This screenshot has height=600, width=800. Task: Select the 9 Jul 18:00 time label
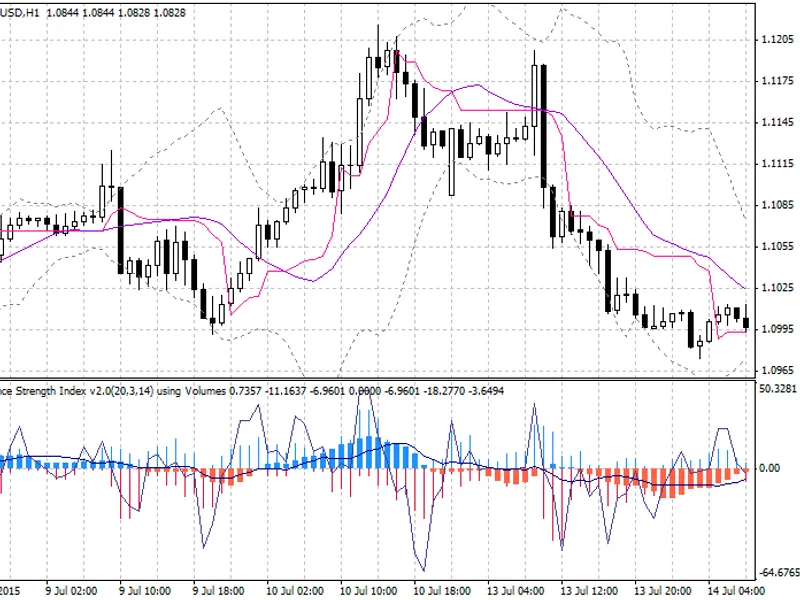tap(218, 591)
